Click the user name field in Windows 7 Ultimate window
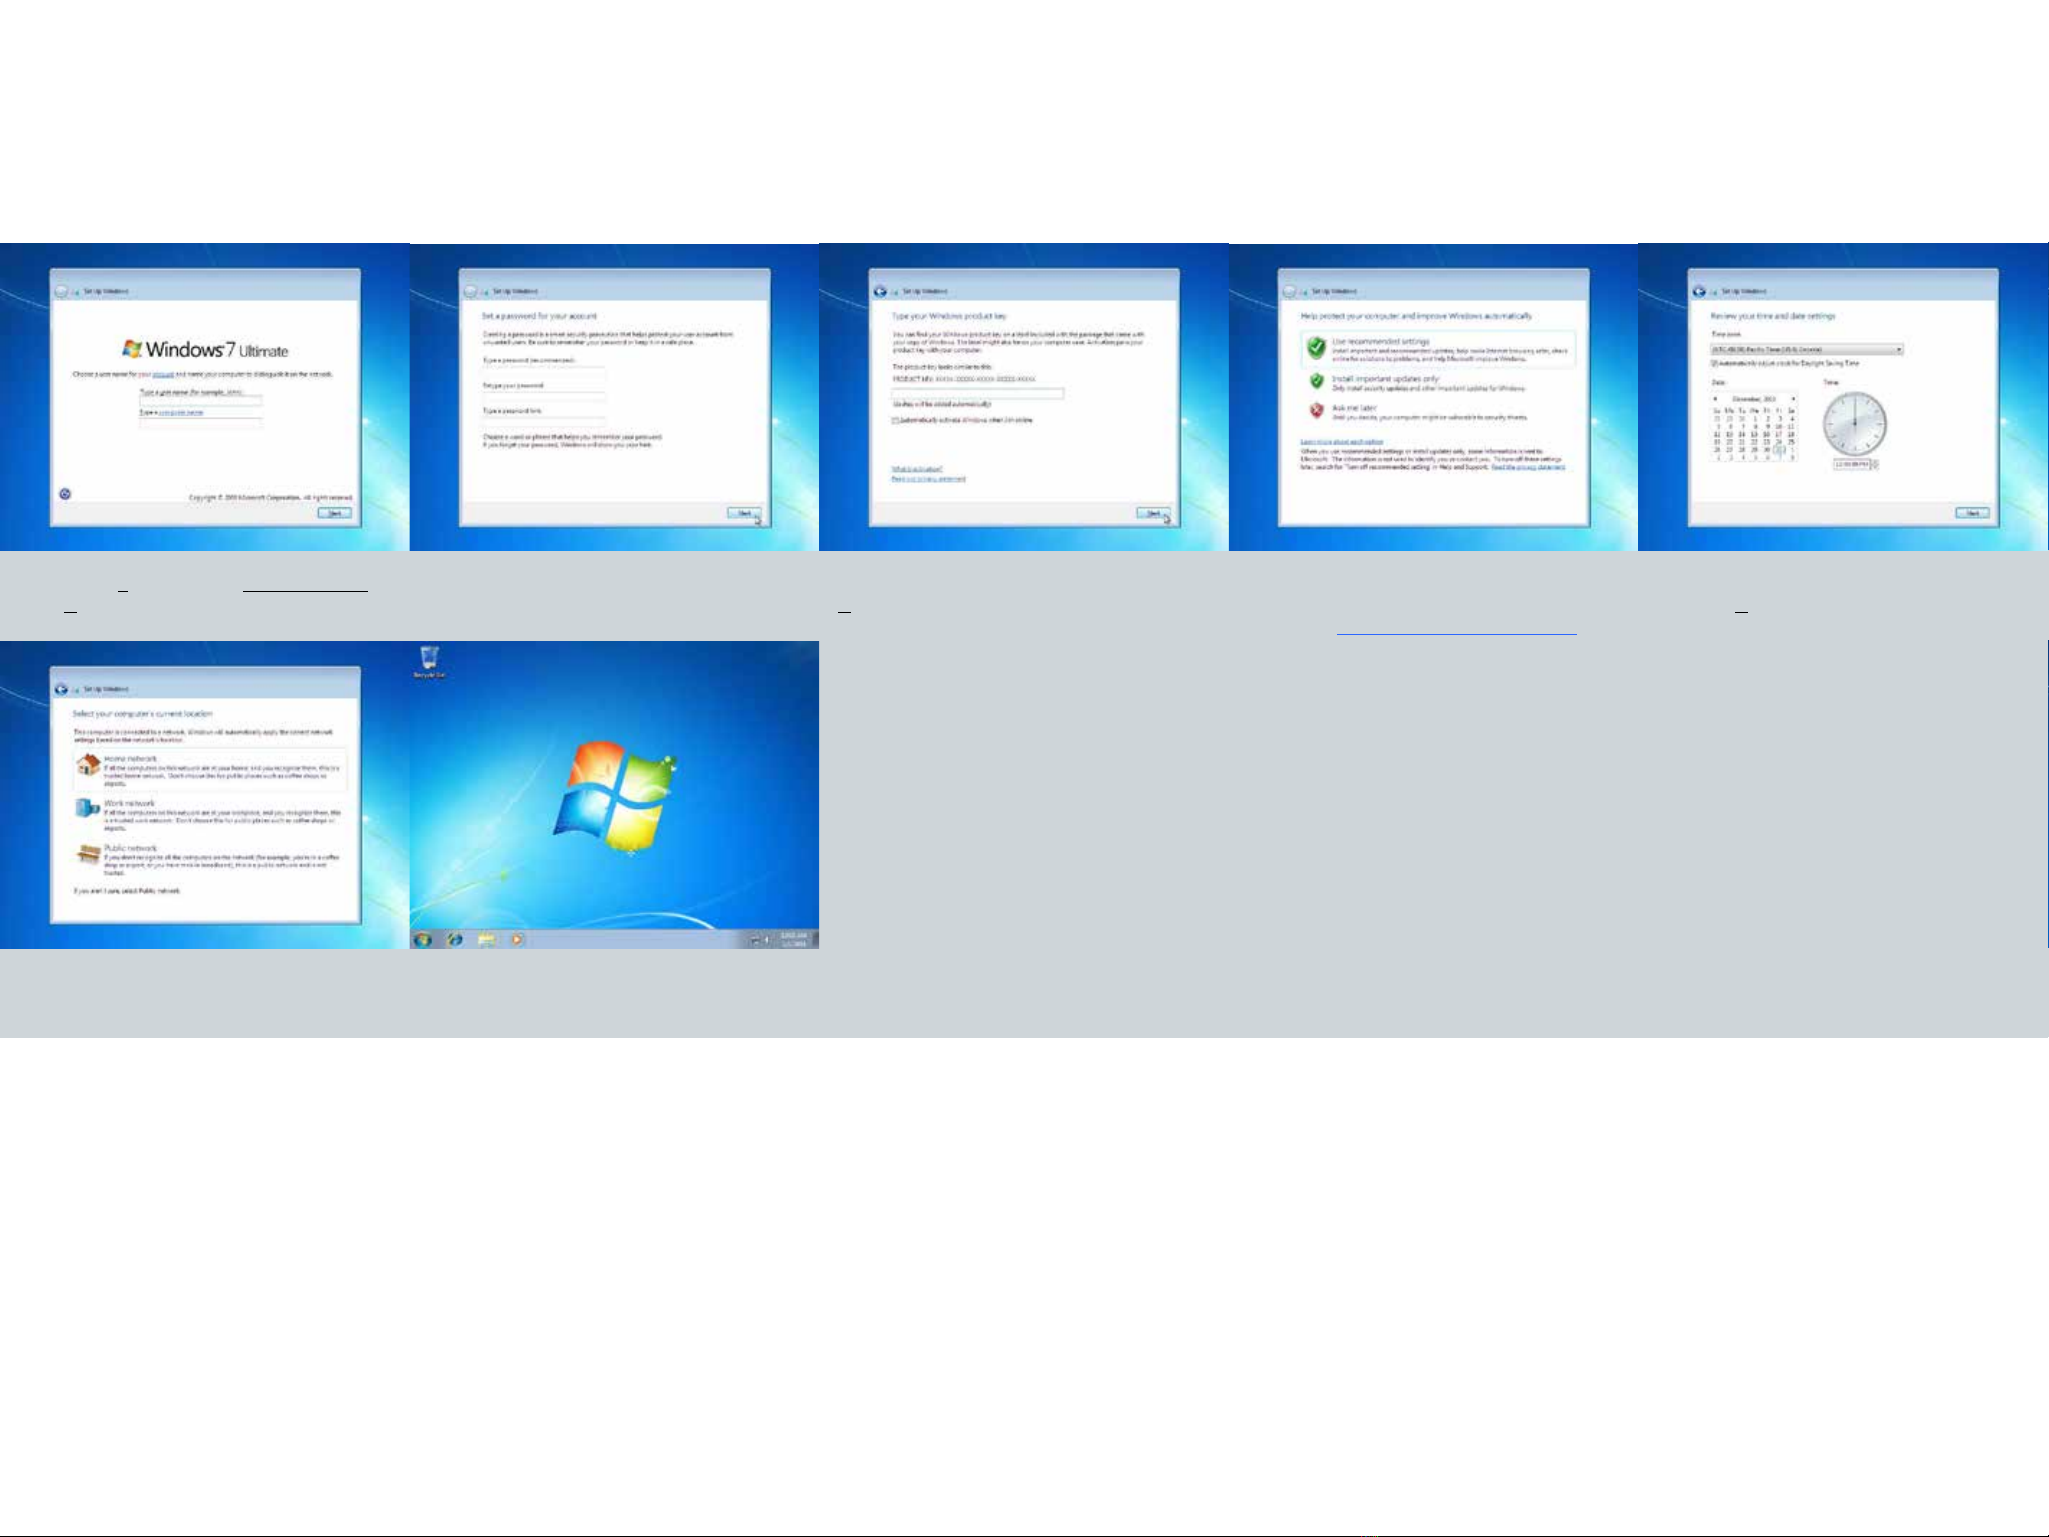This screenshot has height=1537, width=2049. click(201, 400)
